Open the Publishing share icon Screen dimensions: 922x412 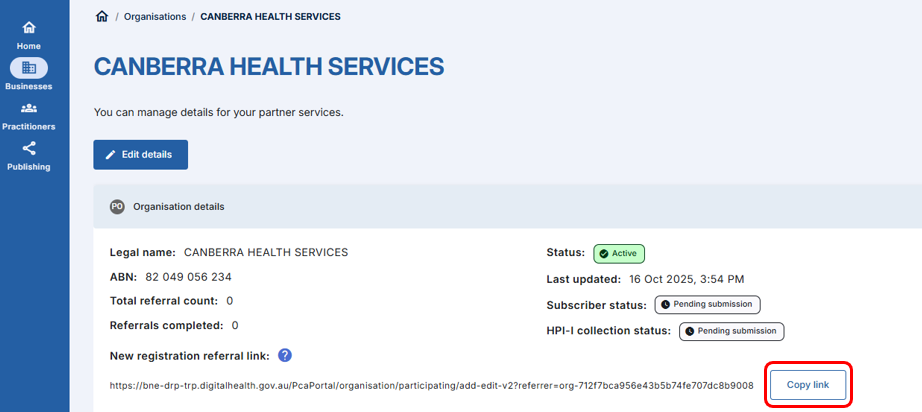29,148
